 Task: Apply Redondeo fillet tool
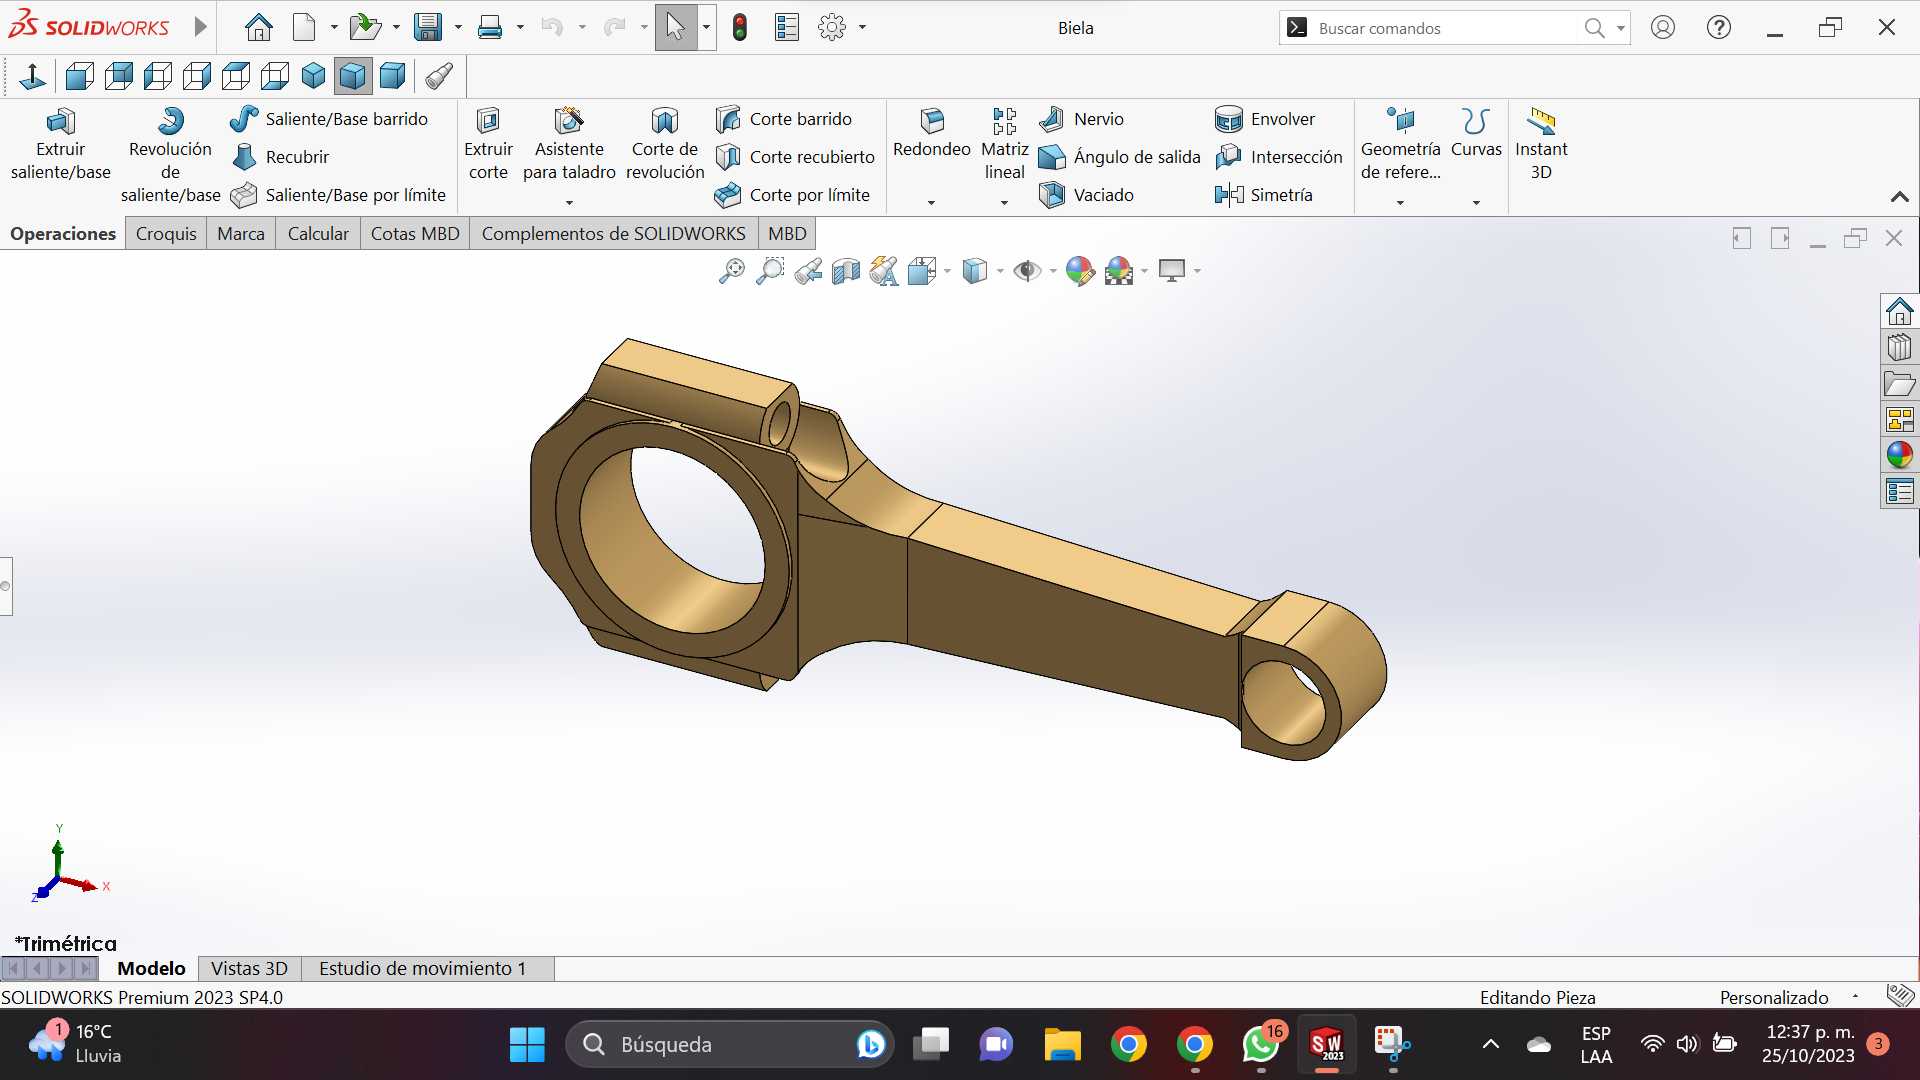931,134
